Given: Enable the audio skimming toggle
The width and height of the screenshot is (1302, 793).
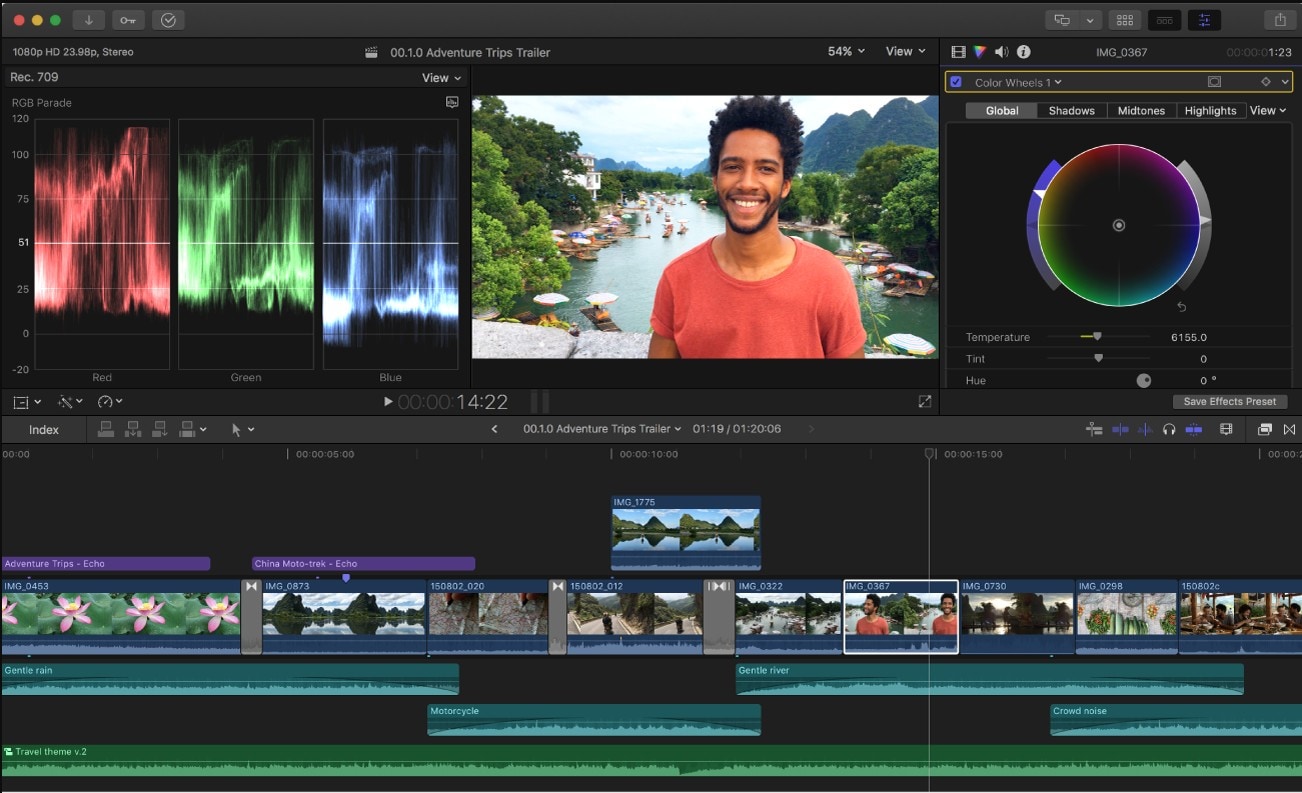Looking at the screenshot, I should [1146, 429].
